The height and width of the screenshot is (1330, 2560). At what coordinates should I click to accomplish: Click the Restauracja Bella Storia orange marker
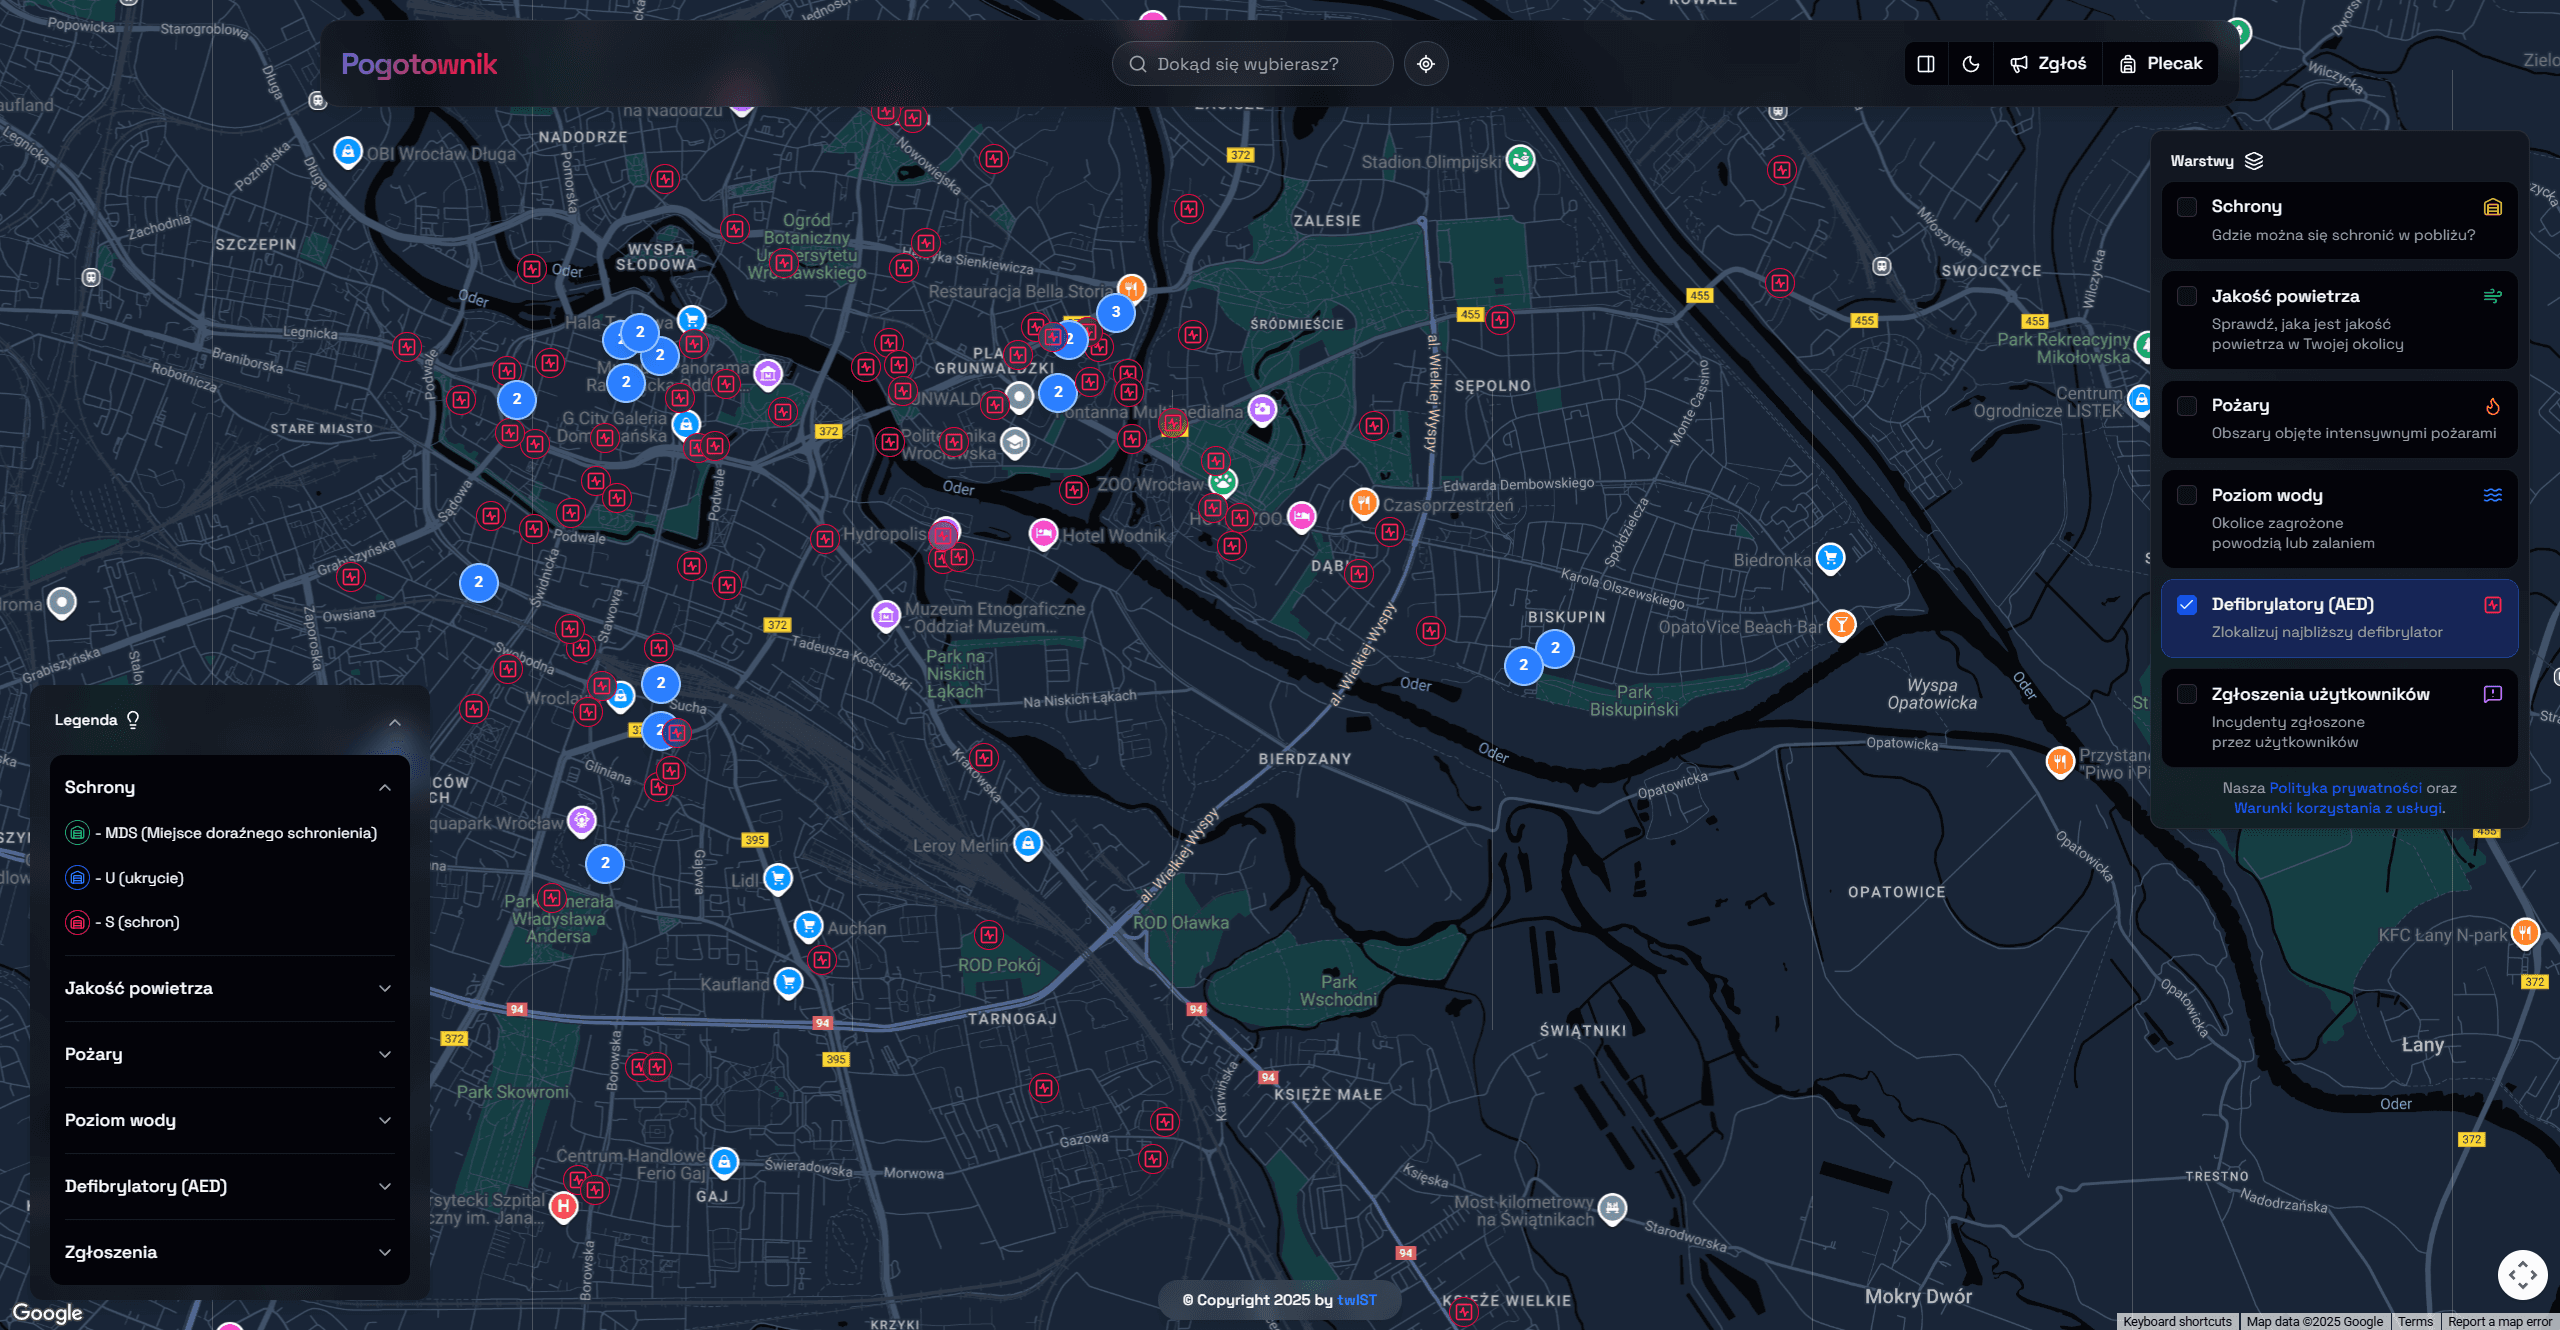click(x=1131, y=288)
